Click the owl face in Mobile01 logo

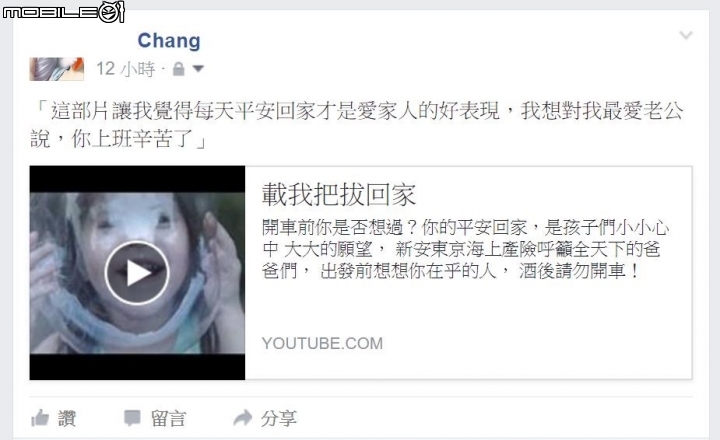pos(112,12)
